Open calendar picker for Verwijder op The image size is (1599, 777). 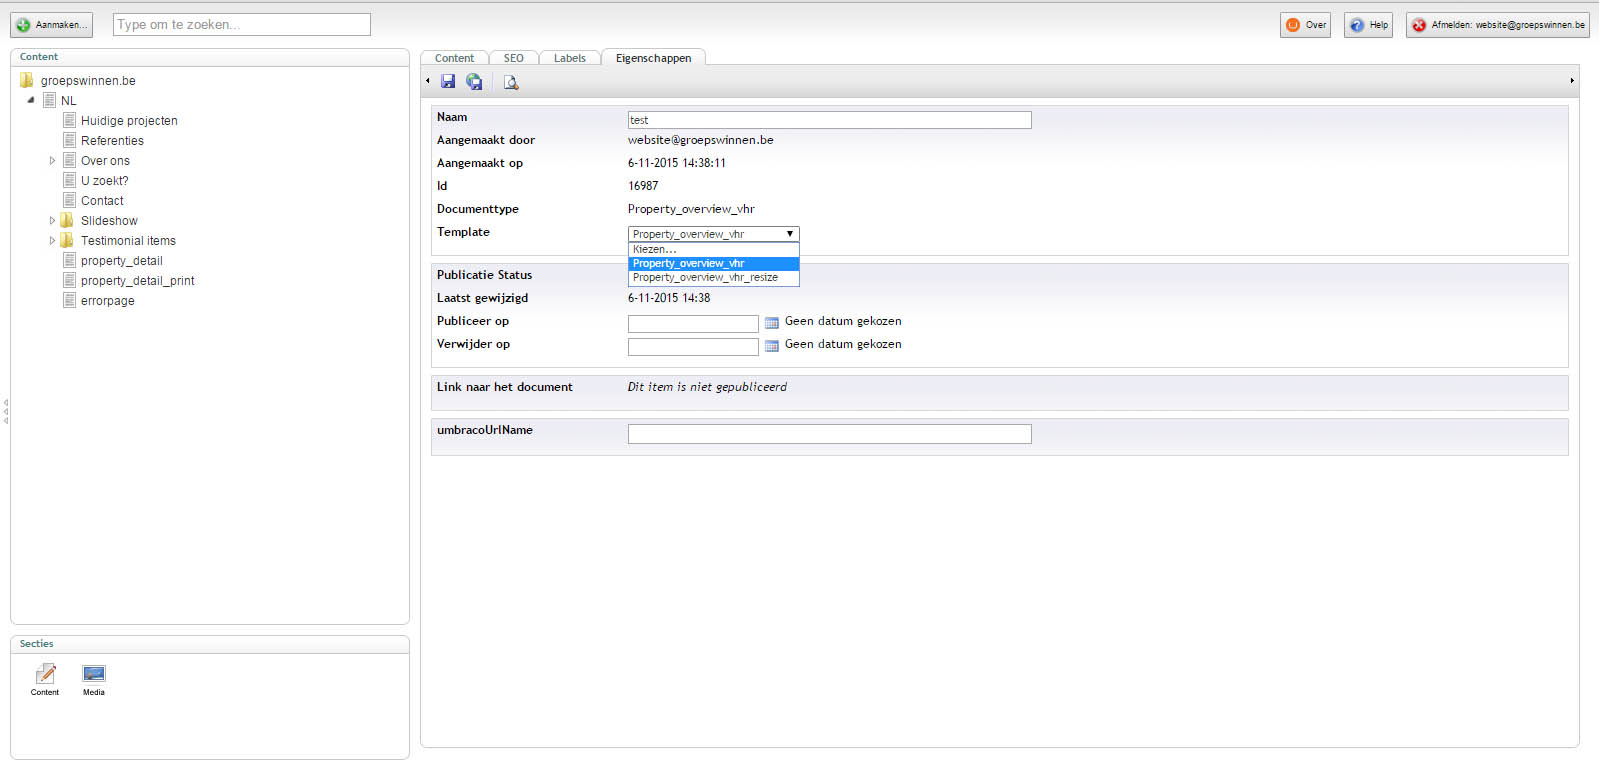click(771, 346)
